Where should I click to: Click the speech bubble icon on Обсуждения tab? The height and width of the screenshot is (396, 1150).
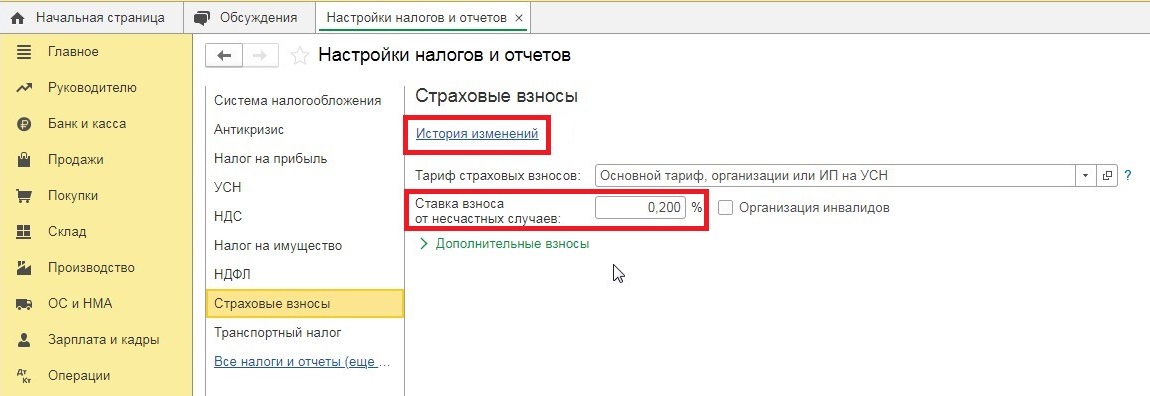(x=202, y=18)
